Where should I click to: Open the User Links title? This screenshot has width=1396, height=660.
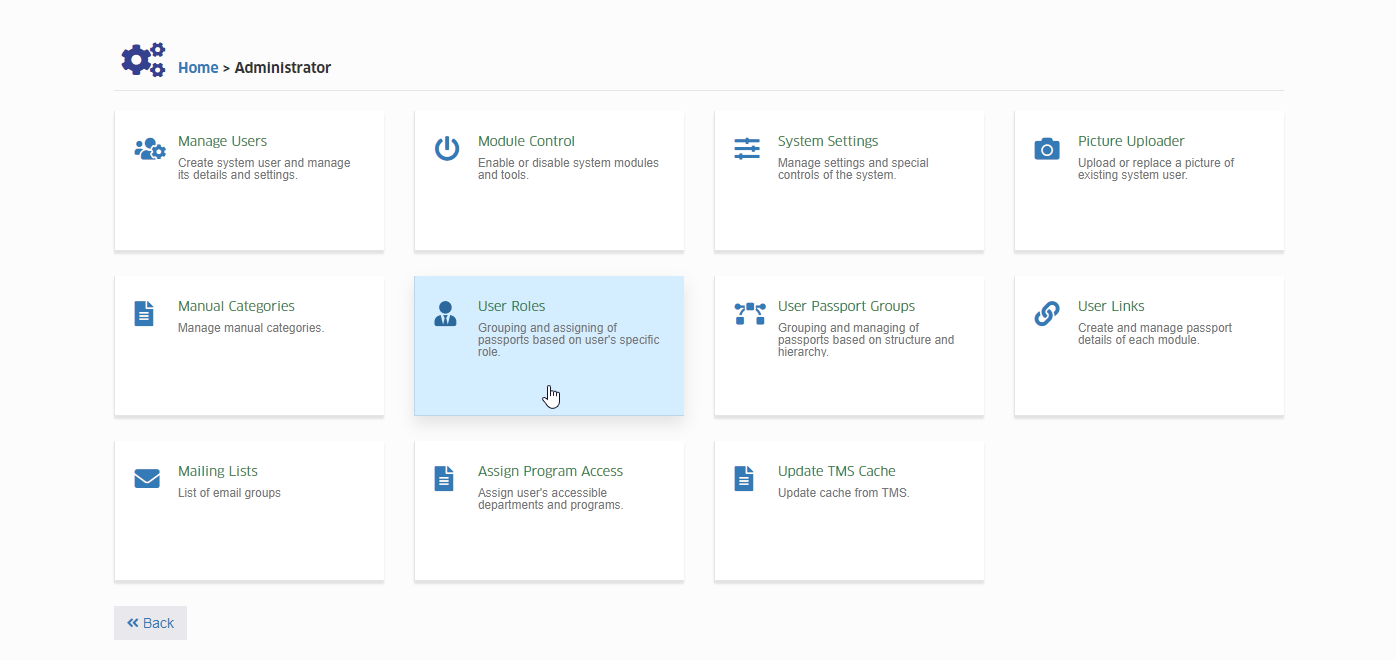pos(1111,306)
